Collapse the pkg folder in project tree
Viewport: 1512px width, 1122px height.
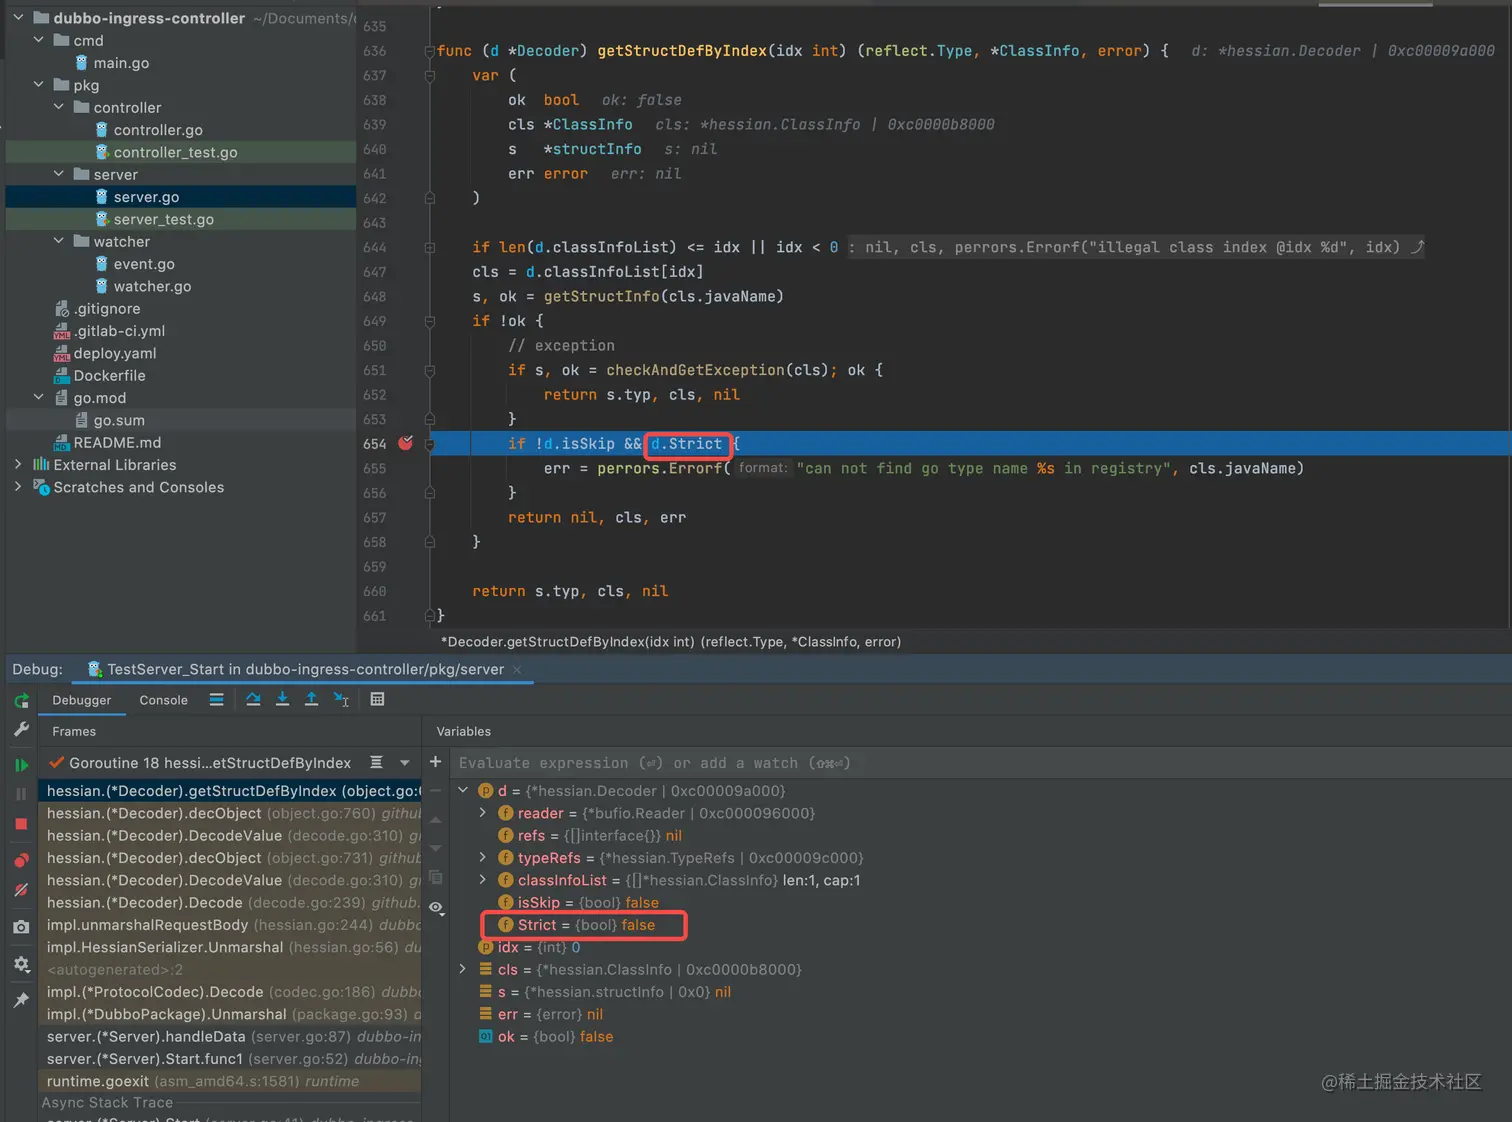tap(39, 85)
